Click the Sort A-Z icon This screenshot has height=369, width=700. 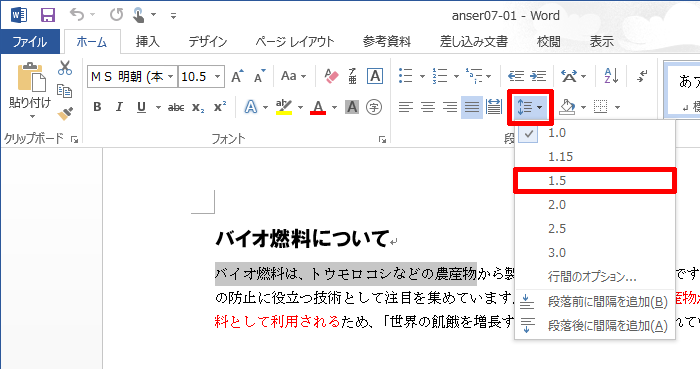[x=611, y=76]
